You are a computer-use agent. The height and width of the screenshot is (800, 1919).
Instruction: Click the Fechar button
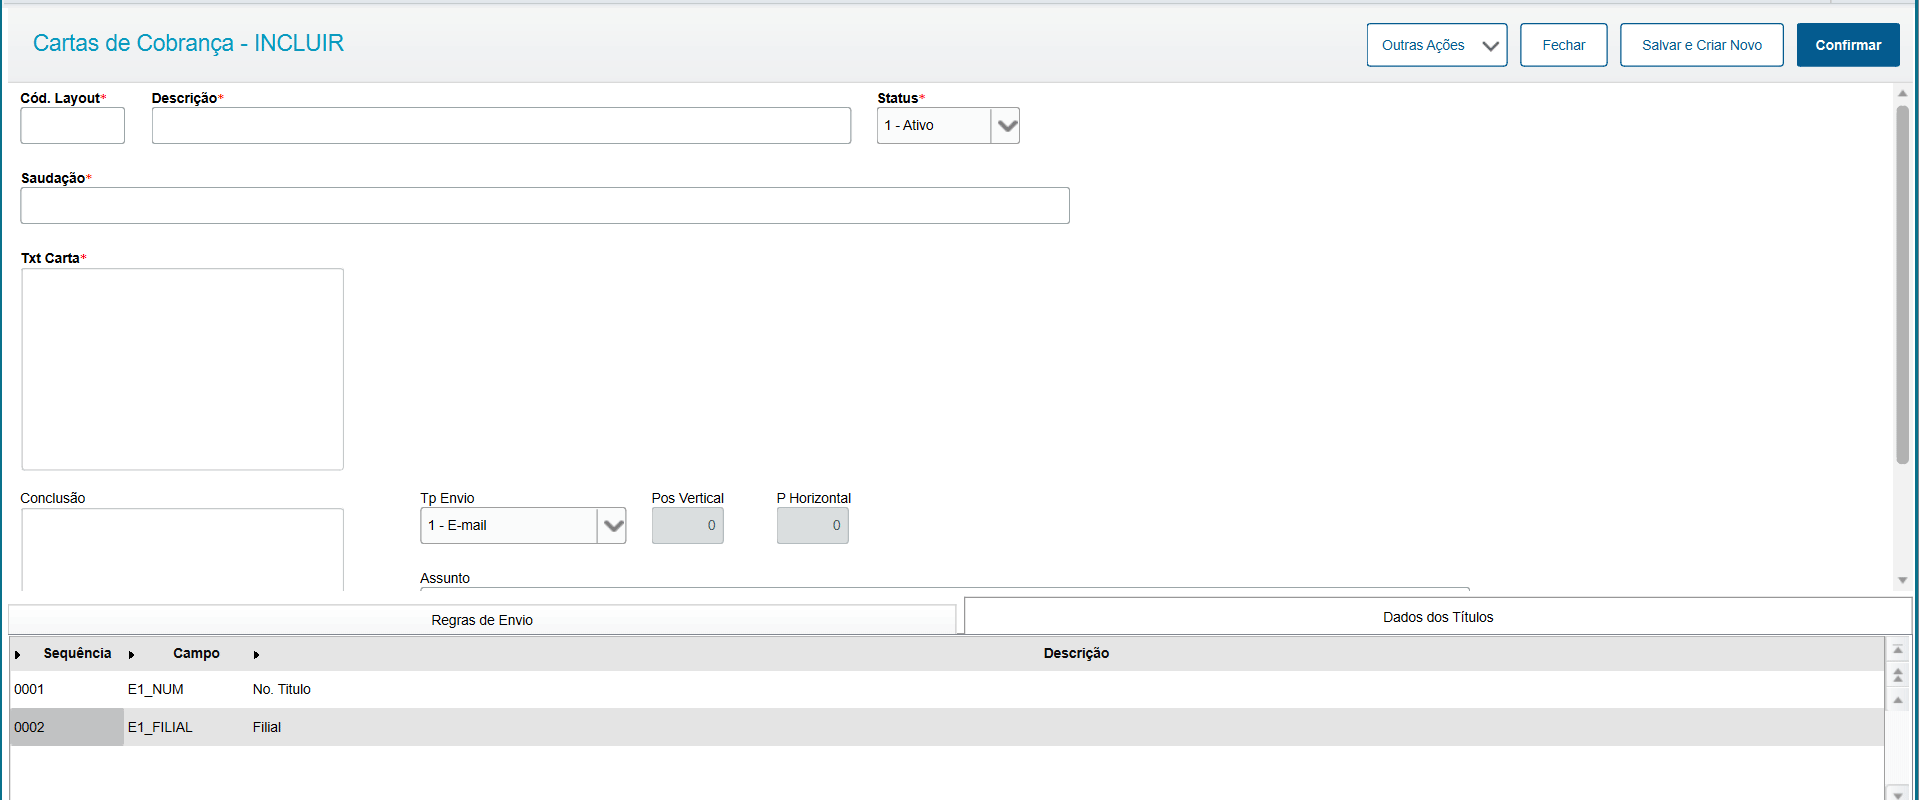point(1564,45)
